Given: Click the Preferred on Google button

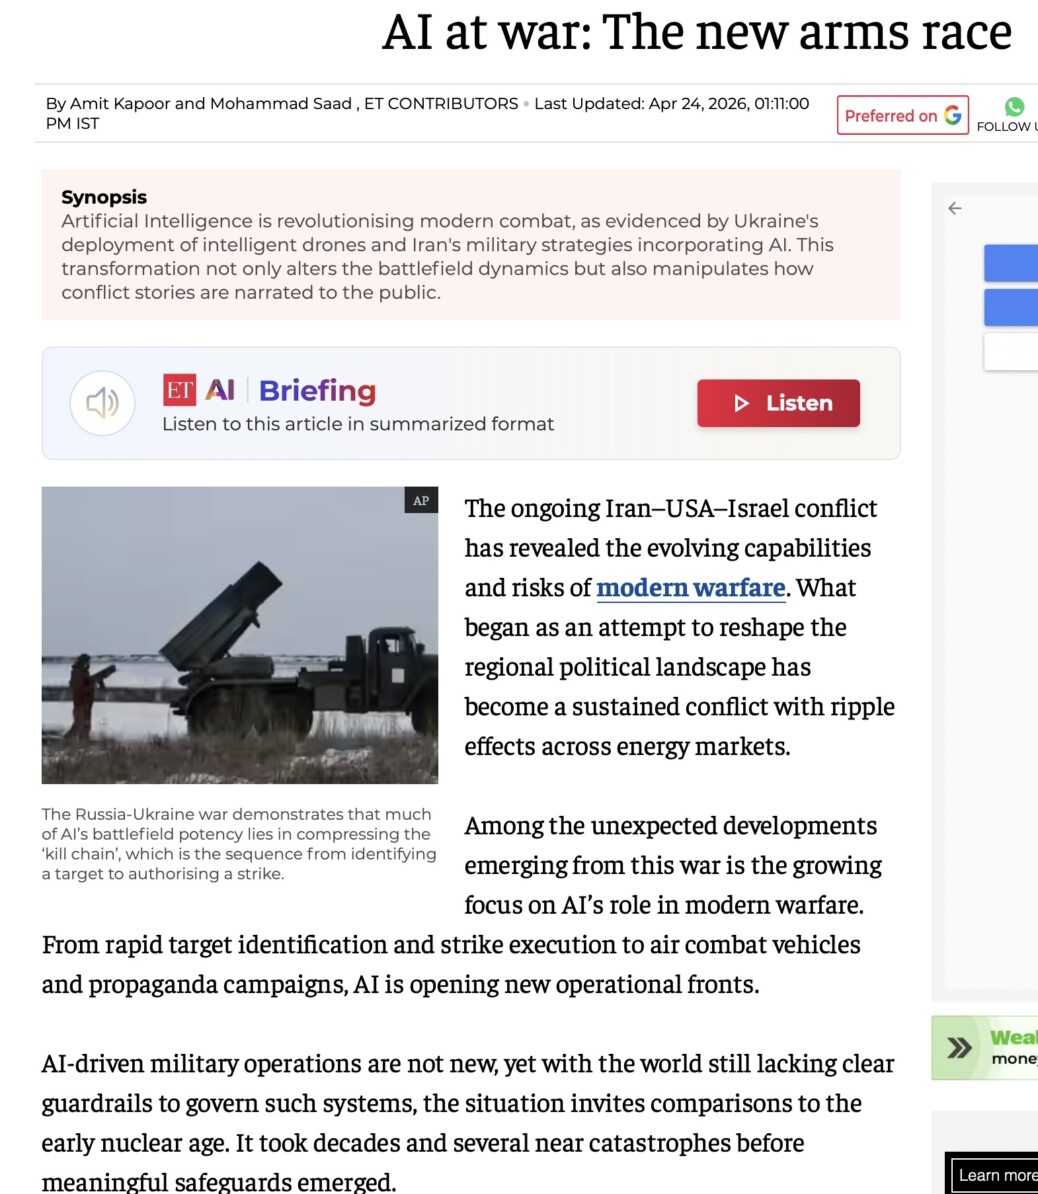Looking at the screenshot, I should point(902,115).
